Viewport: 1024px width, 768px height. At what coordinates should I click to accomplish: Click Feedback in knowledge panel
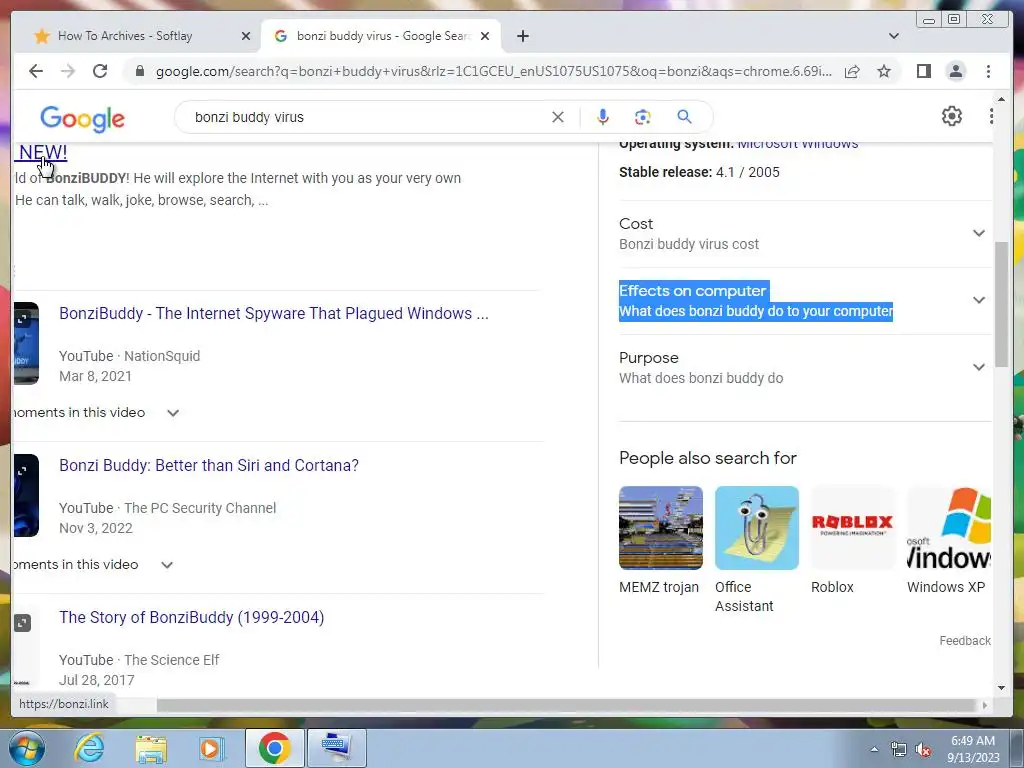click(965, 641)
